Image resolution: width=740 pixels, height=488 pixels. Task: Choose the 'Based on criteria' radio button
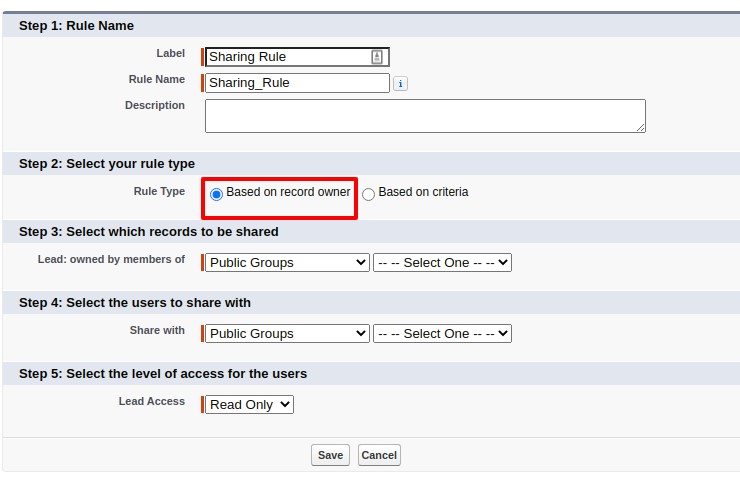368,194
